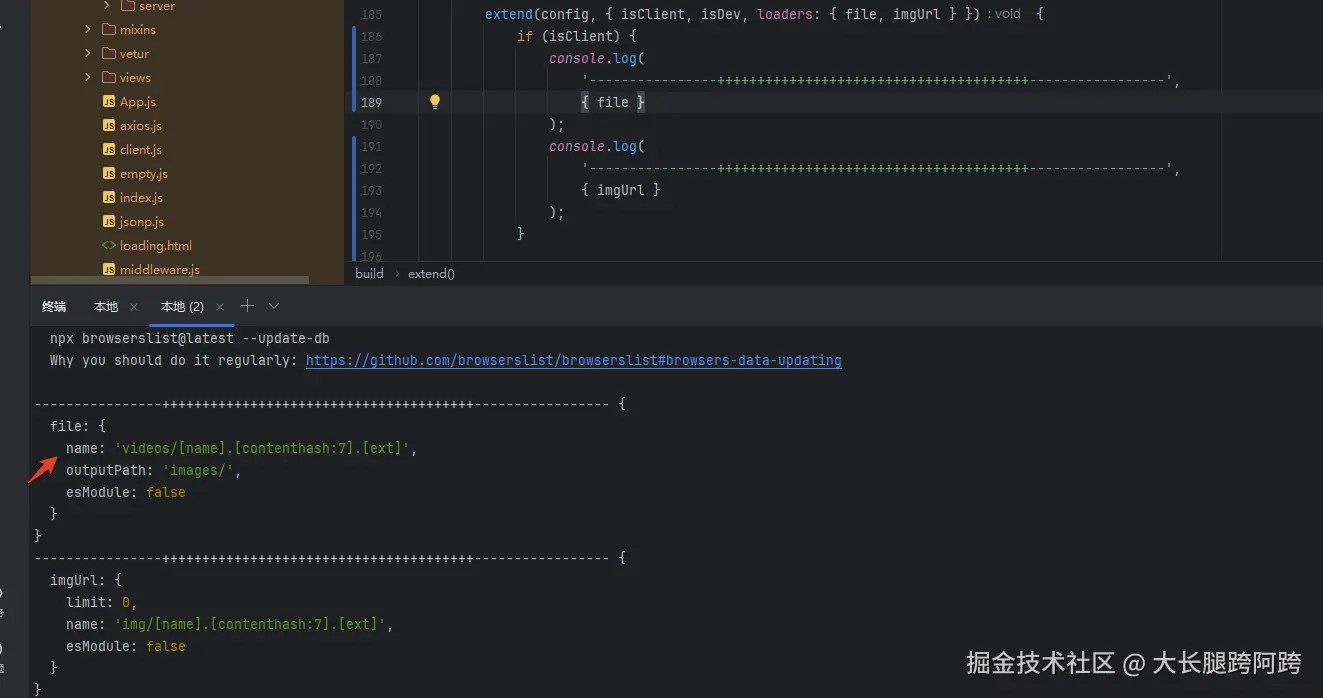Image resolution: width=1323 pixels, height=698 pixels.
Task: Open App.js in the project tree
Action: [138, 102]
